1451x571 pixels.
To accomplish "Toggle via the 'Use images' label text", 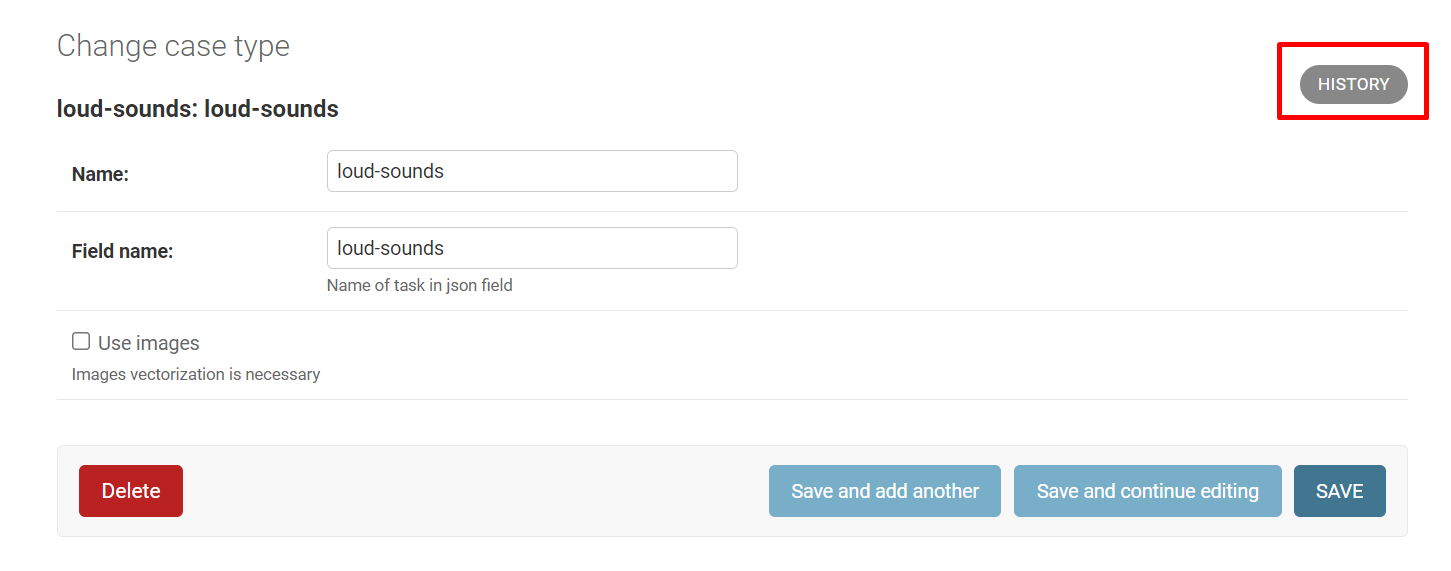I will click(149, 343).
